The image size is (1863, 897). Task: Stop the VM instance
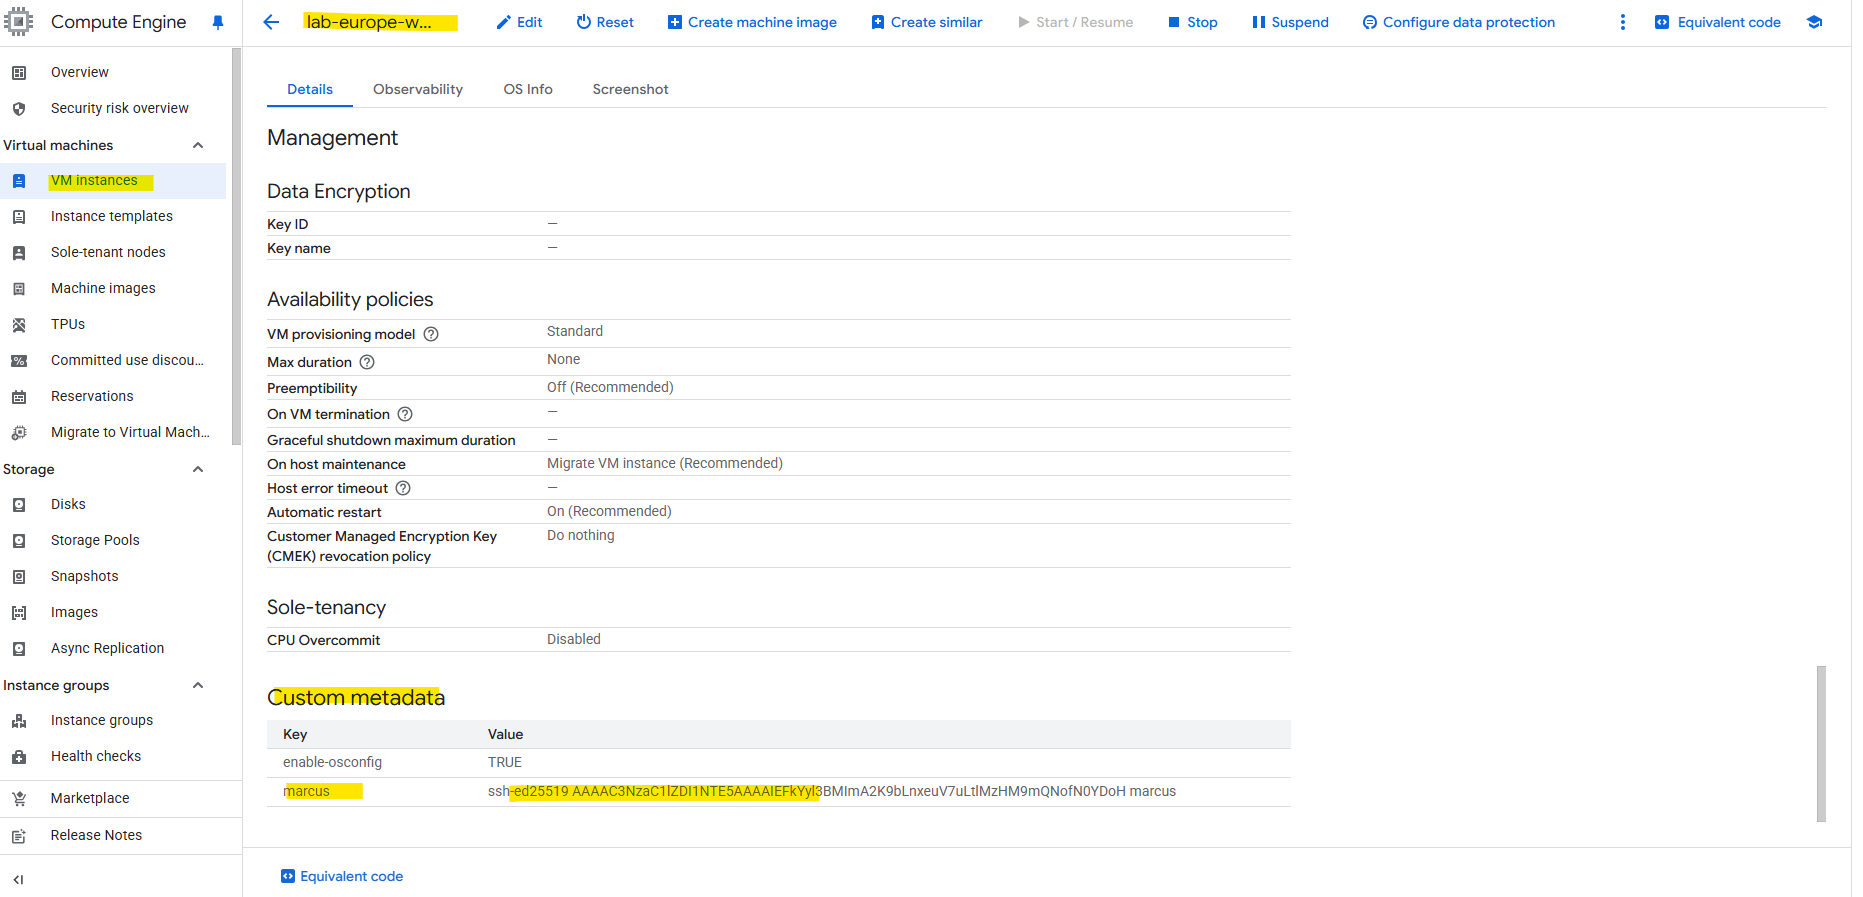point(1192,22)
